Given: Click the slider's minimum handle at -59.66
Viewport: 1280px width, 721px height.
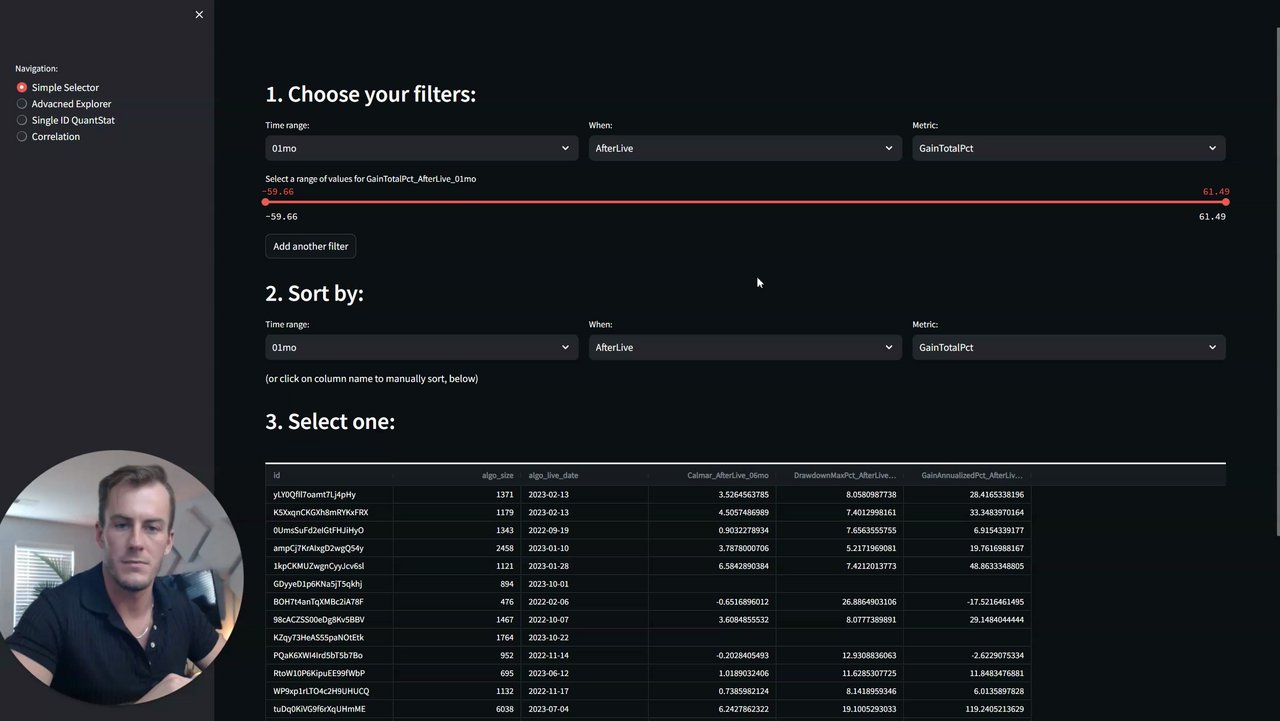Looking at the screenshot, I should click(x=266, y=202).
